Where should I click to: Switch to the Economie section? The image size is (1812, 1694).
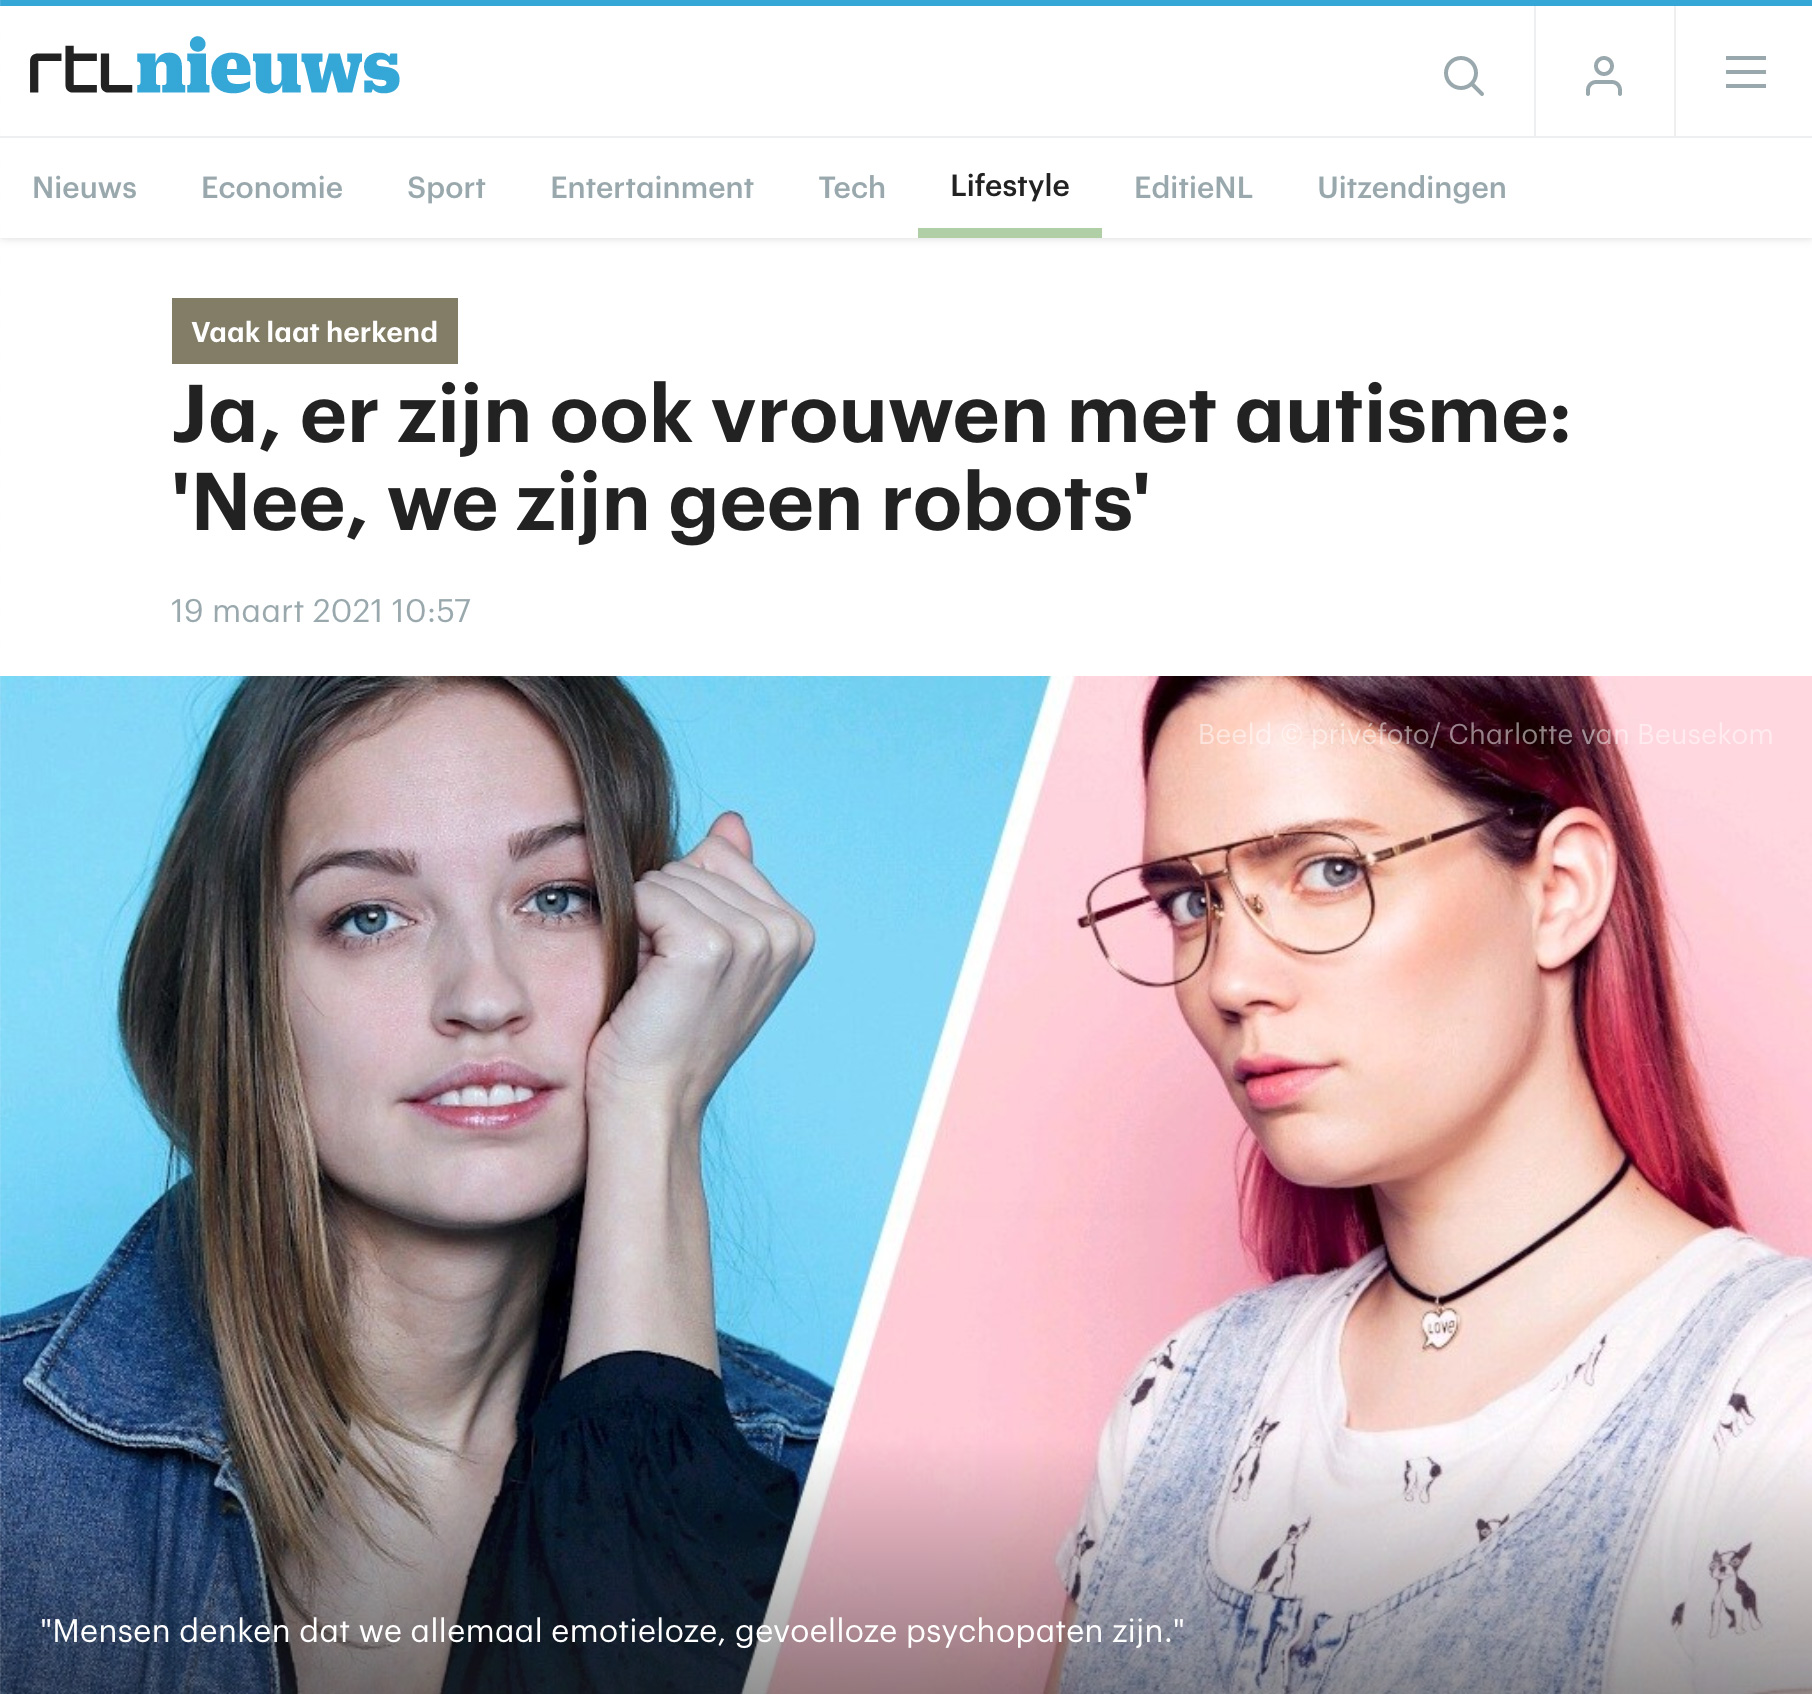pos(272,187)
